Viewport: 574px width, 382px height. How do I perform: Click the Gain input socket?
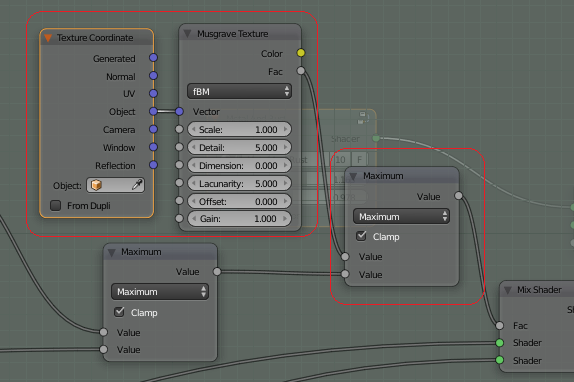[179, 218]
